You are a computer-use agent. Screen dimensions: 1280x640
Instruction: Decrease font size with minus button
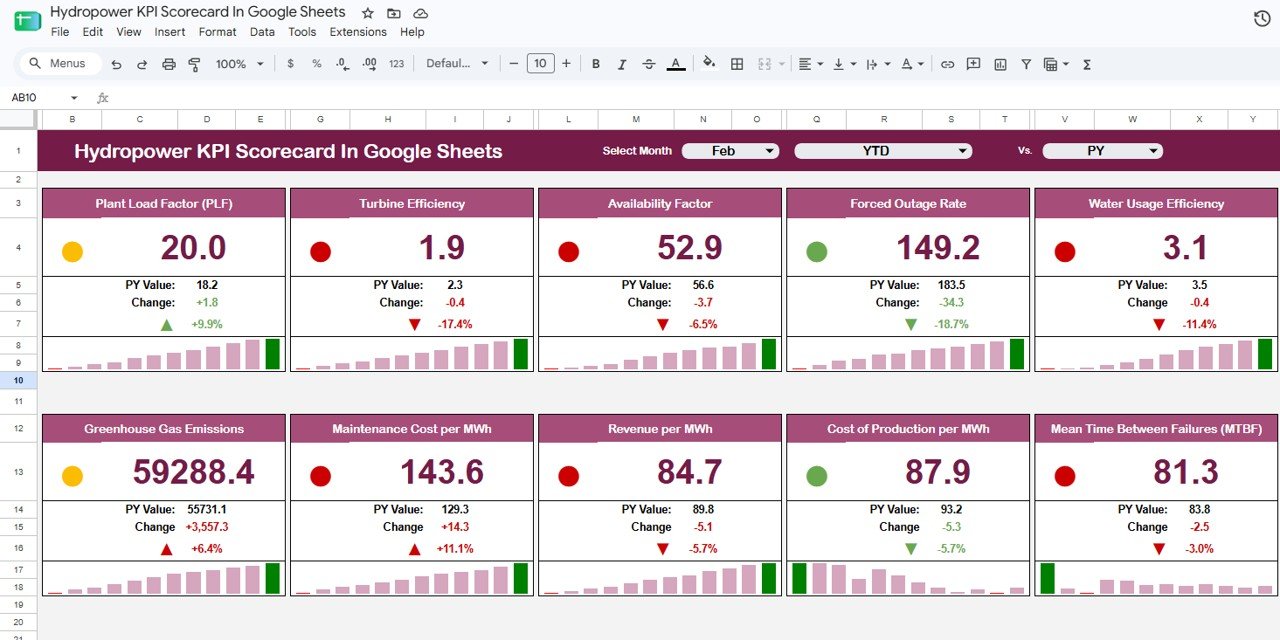(514, 64)
